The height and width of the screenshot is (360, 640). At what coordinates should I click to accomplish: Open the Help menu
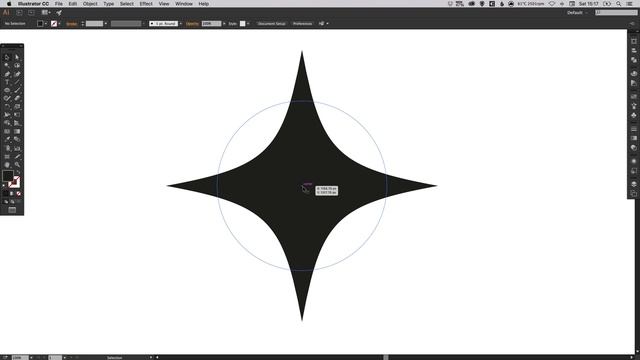pos(204,4)
